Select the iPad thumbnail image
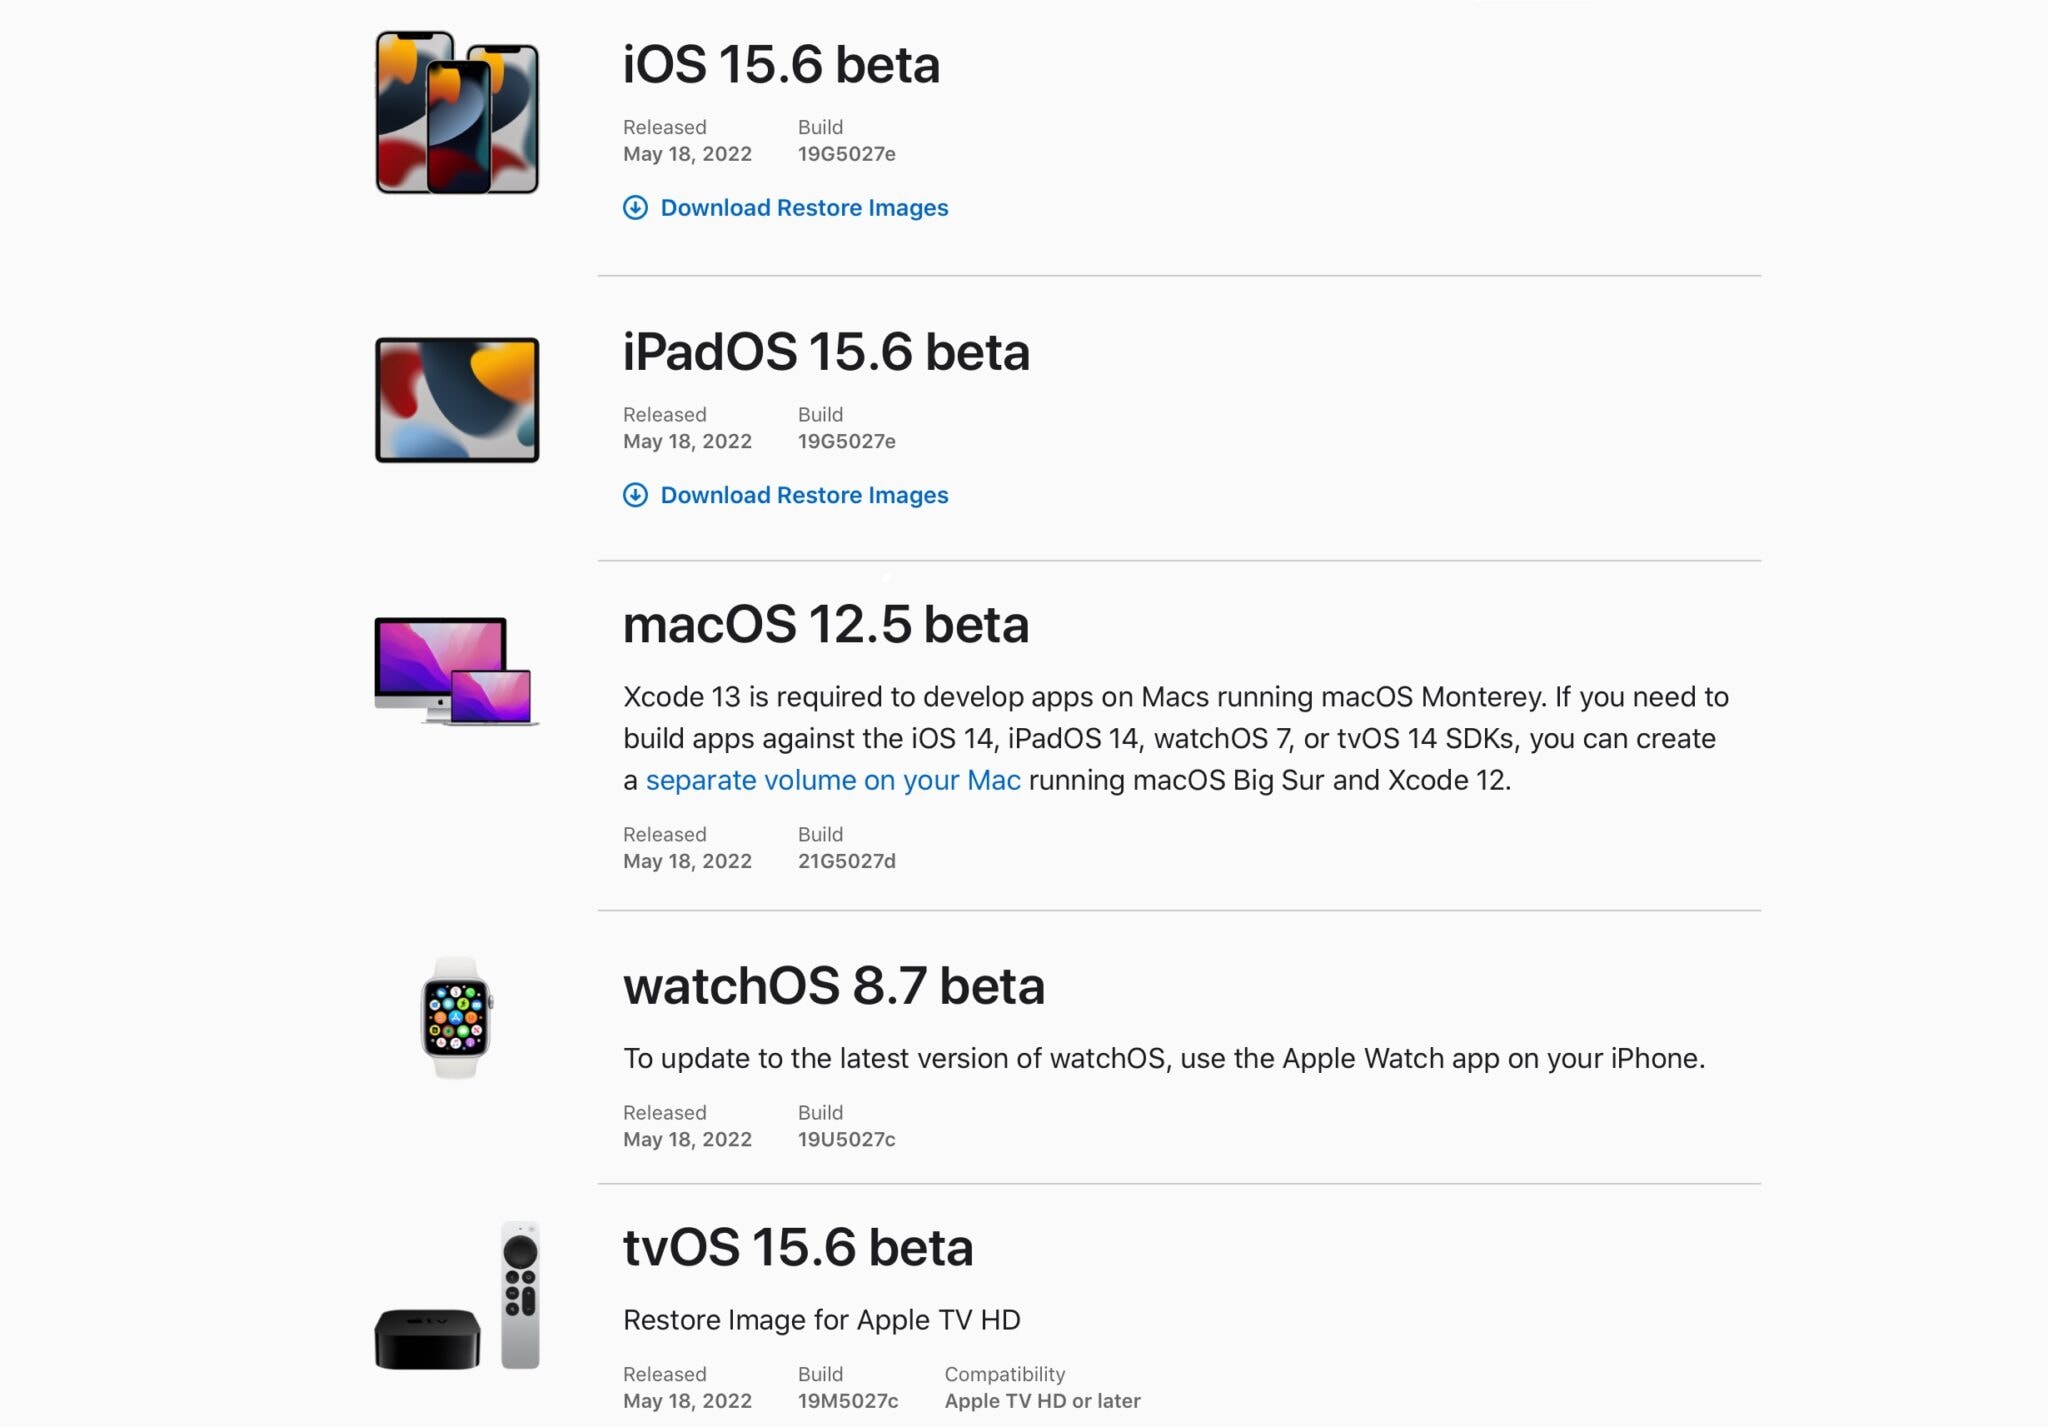Viewport: 2048px width, 1427px height. pos(455,400)
